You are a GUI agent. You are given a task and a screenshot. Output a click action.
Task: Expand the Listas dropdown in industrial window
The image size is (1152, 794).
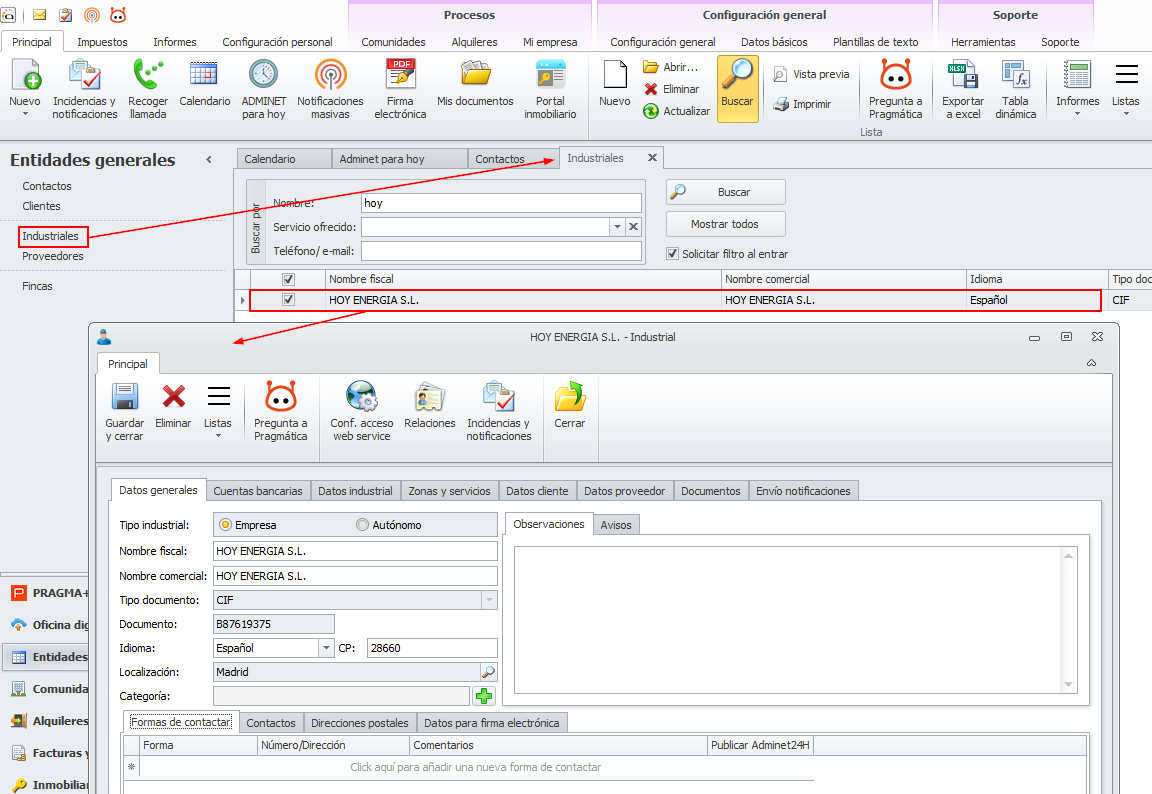218,410
